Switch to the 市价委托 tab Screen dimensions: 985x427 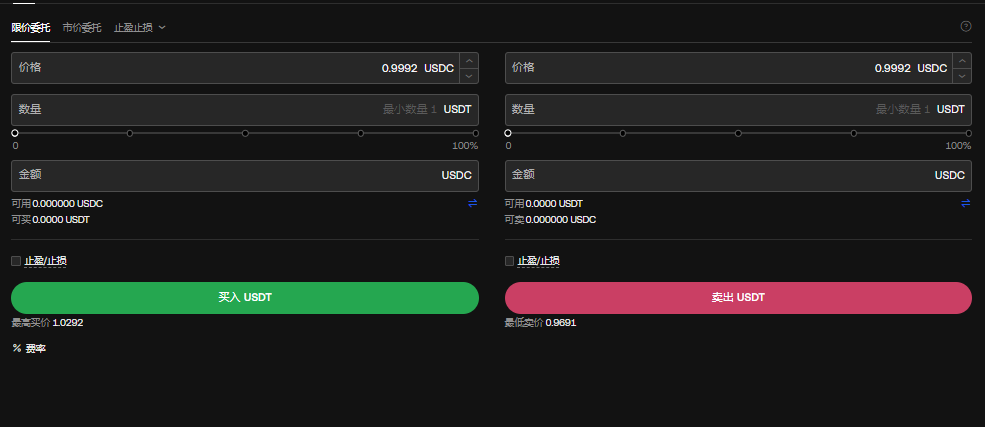[x=81, y=27]
